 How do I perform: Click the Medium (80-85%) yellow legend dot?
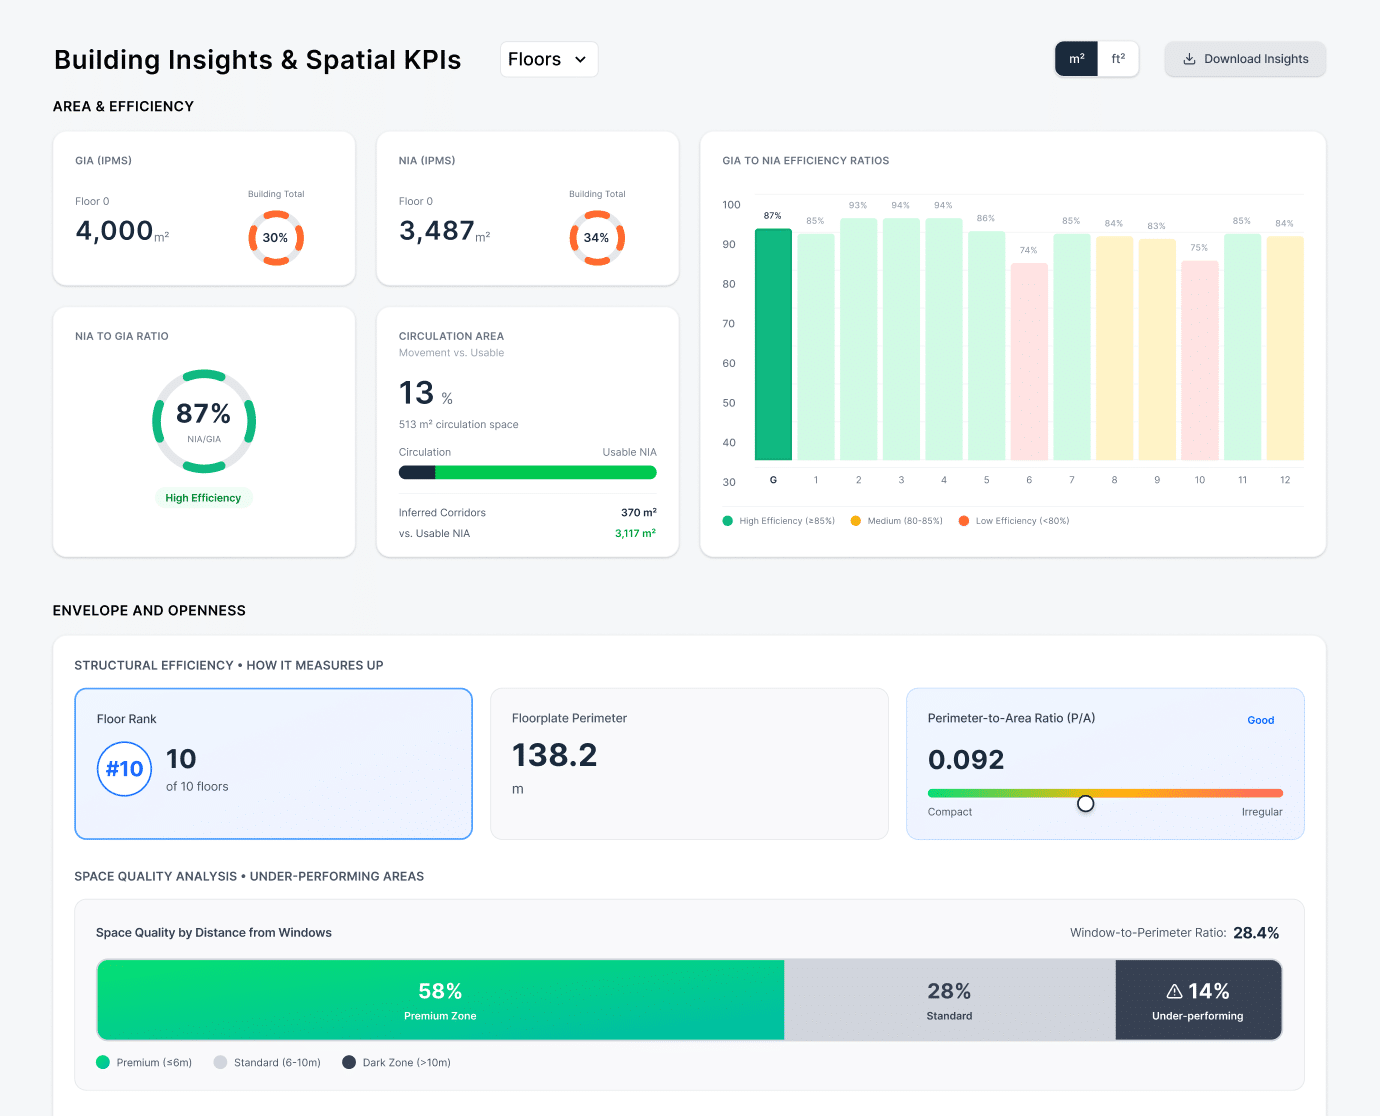point(856,521)
